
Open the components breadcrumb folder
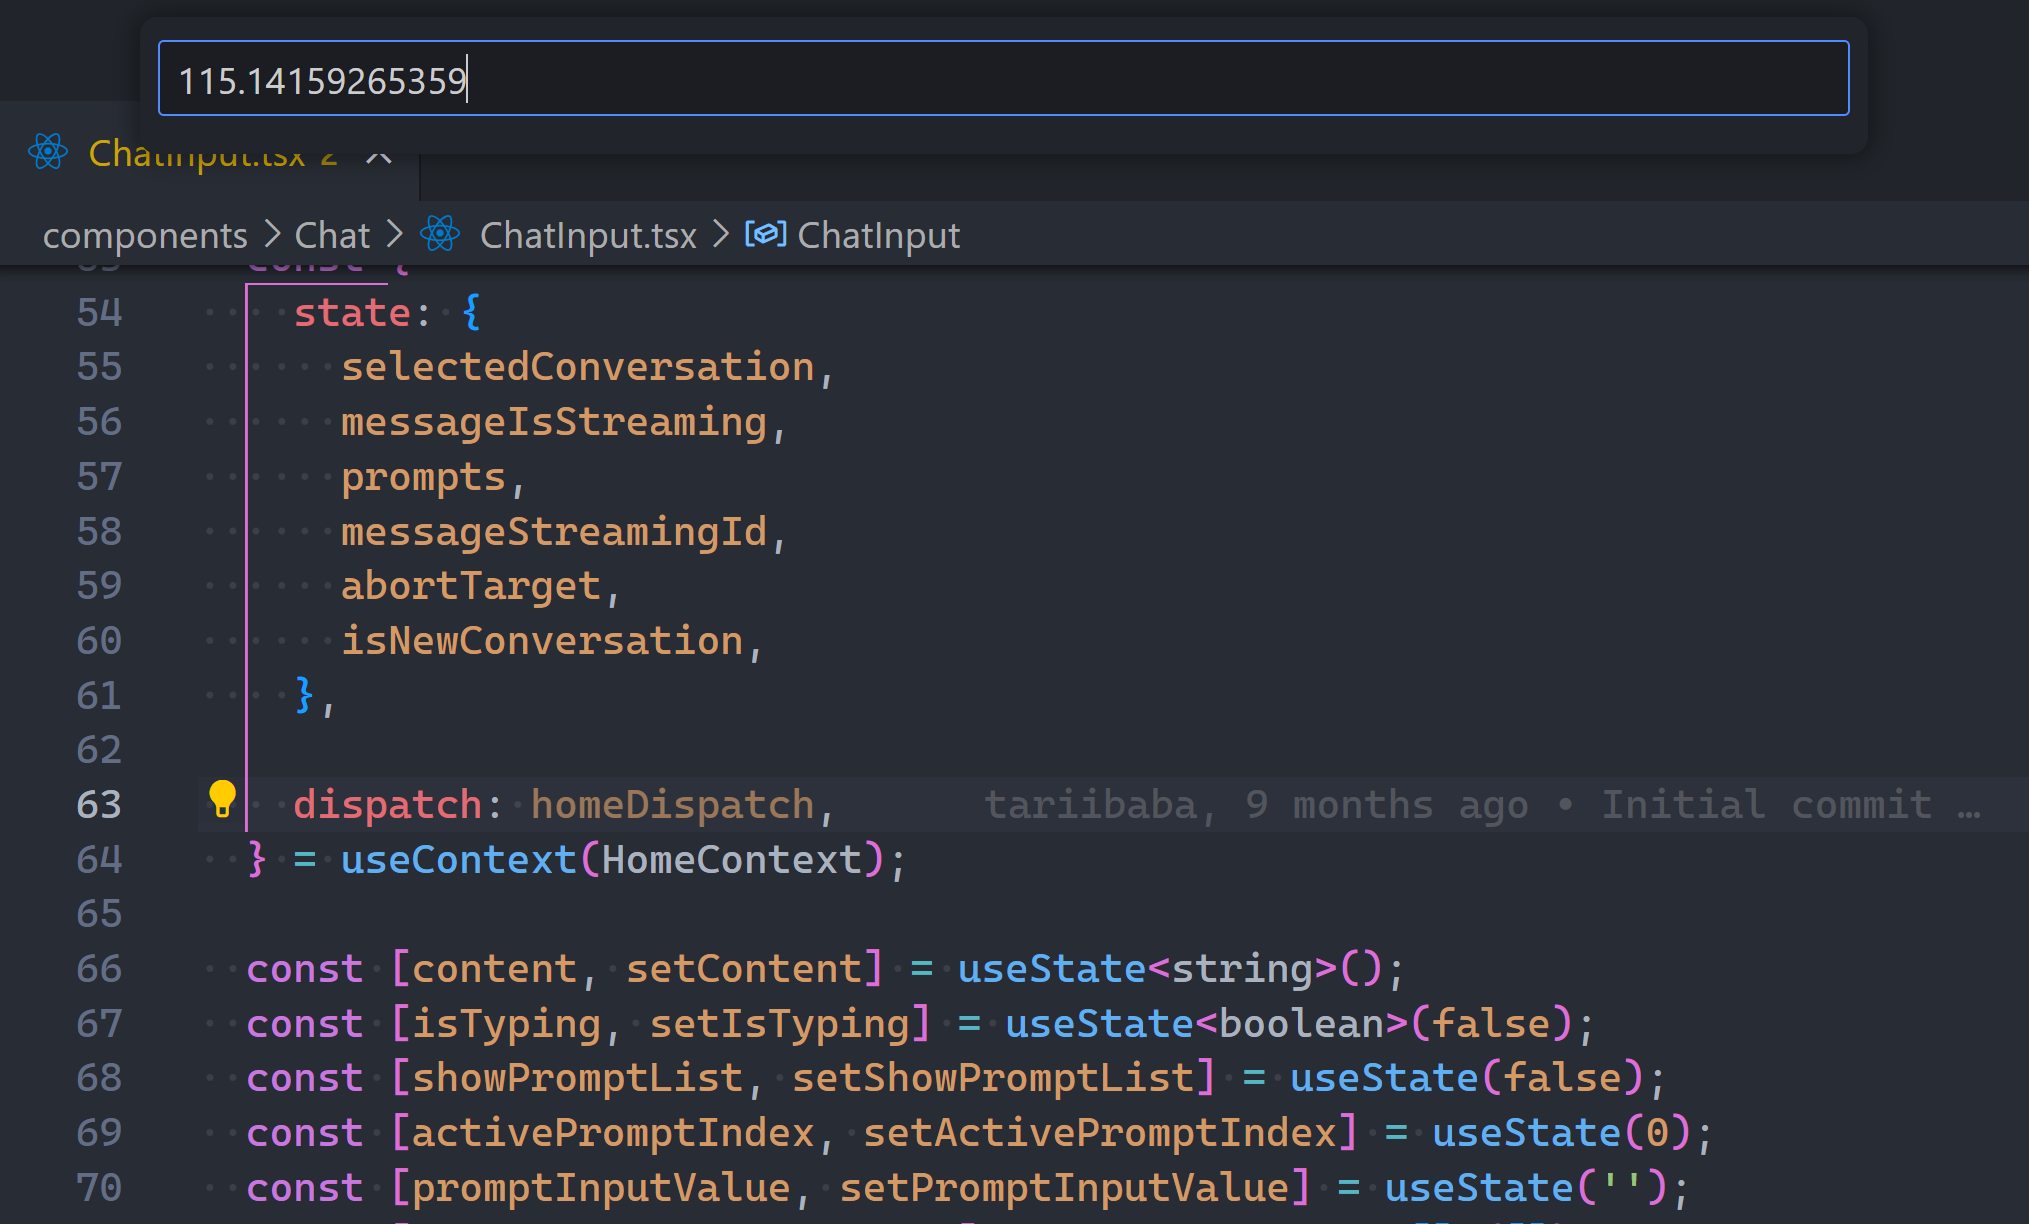[145, 235]
